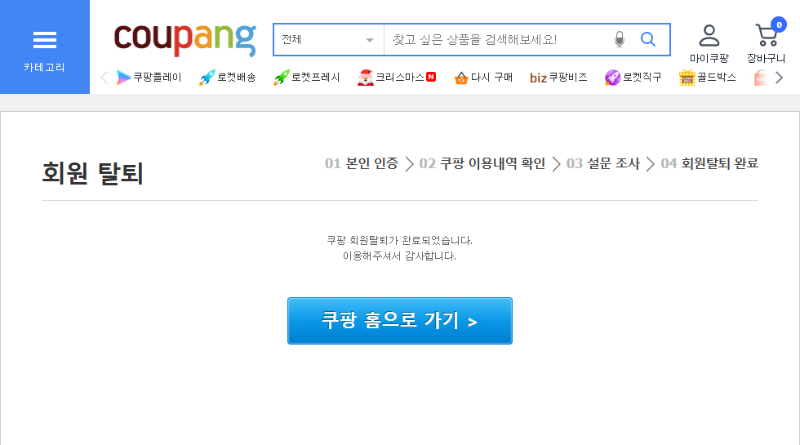Click the 쿠팡 회원탈퇴가 완료되었습니다 message

coord(399,240)
